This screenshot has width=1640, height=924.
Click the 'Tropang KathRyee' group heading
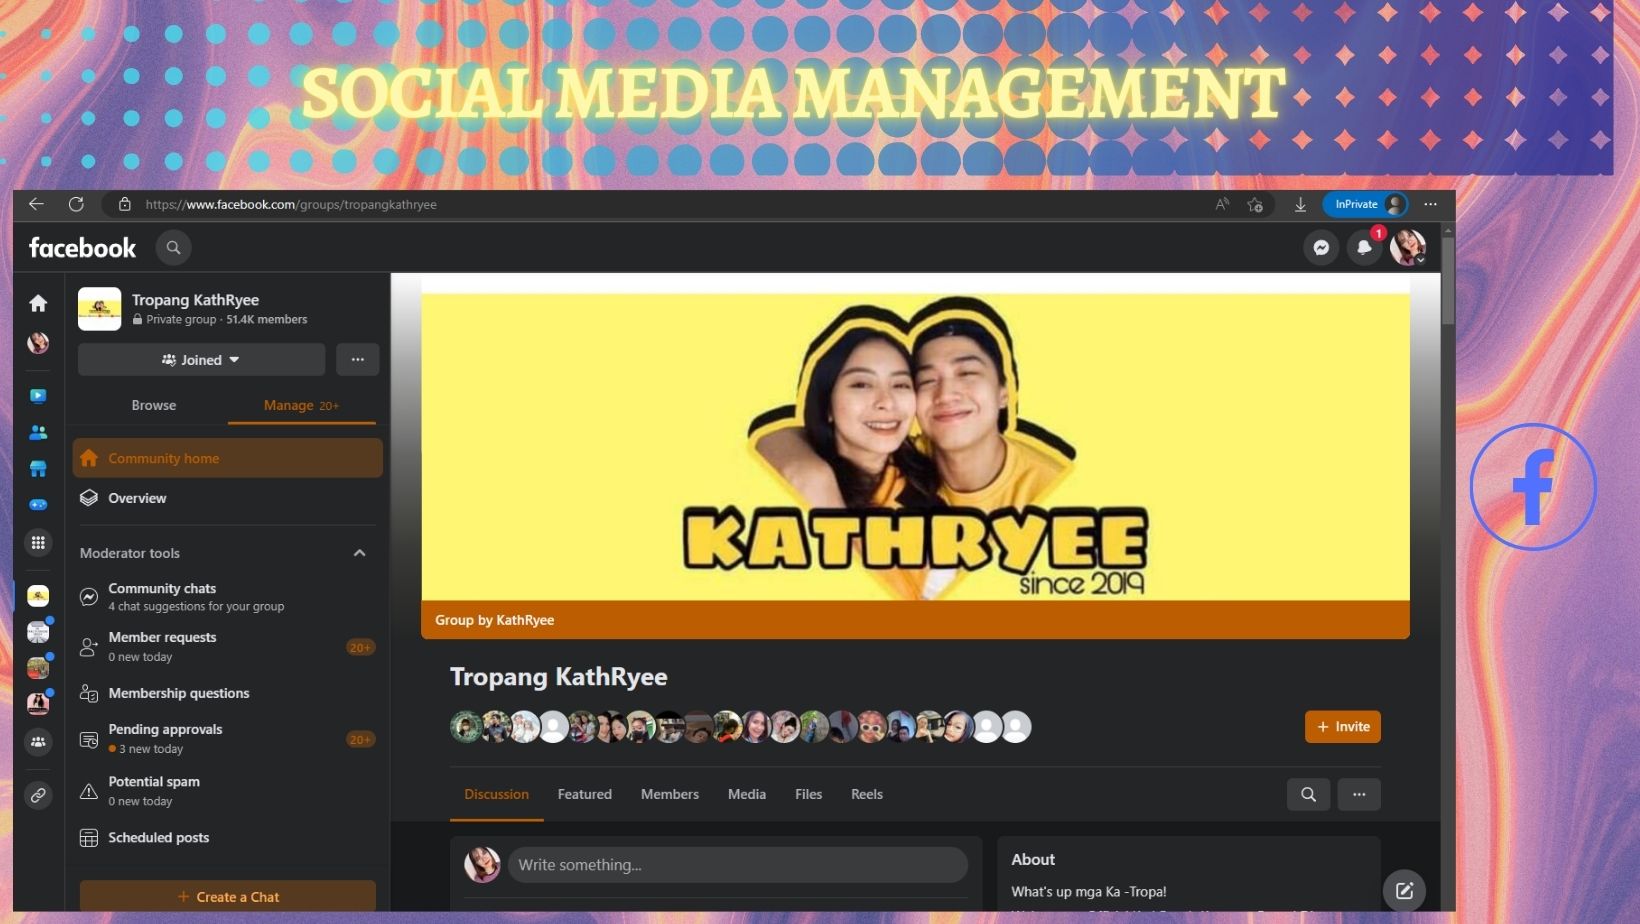[558, 677]
